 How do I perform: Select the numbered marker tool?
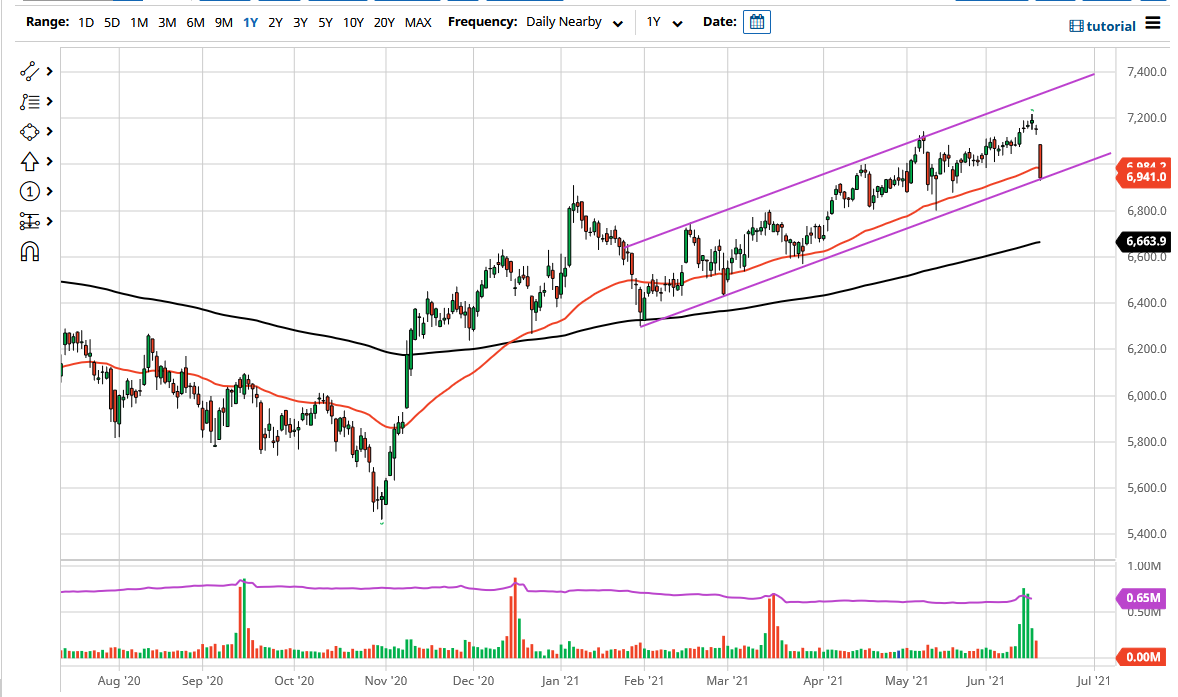click(27, 191)
